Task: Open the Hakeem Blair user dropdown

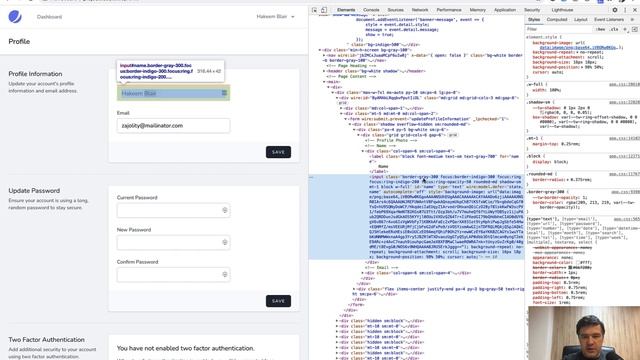Action: pos(275,17)
